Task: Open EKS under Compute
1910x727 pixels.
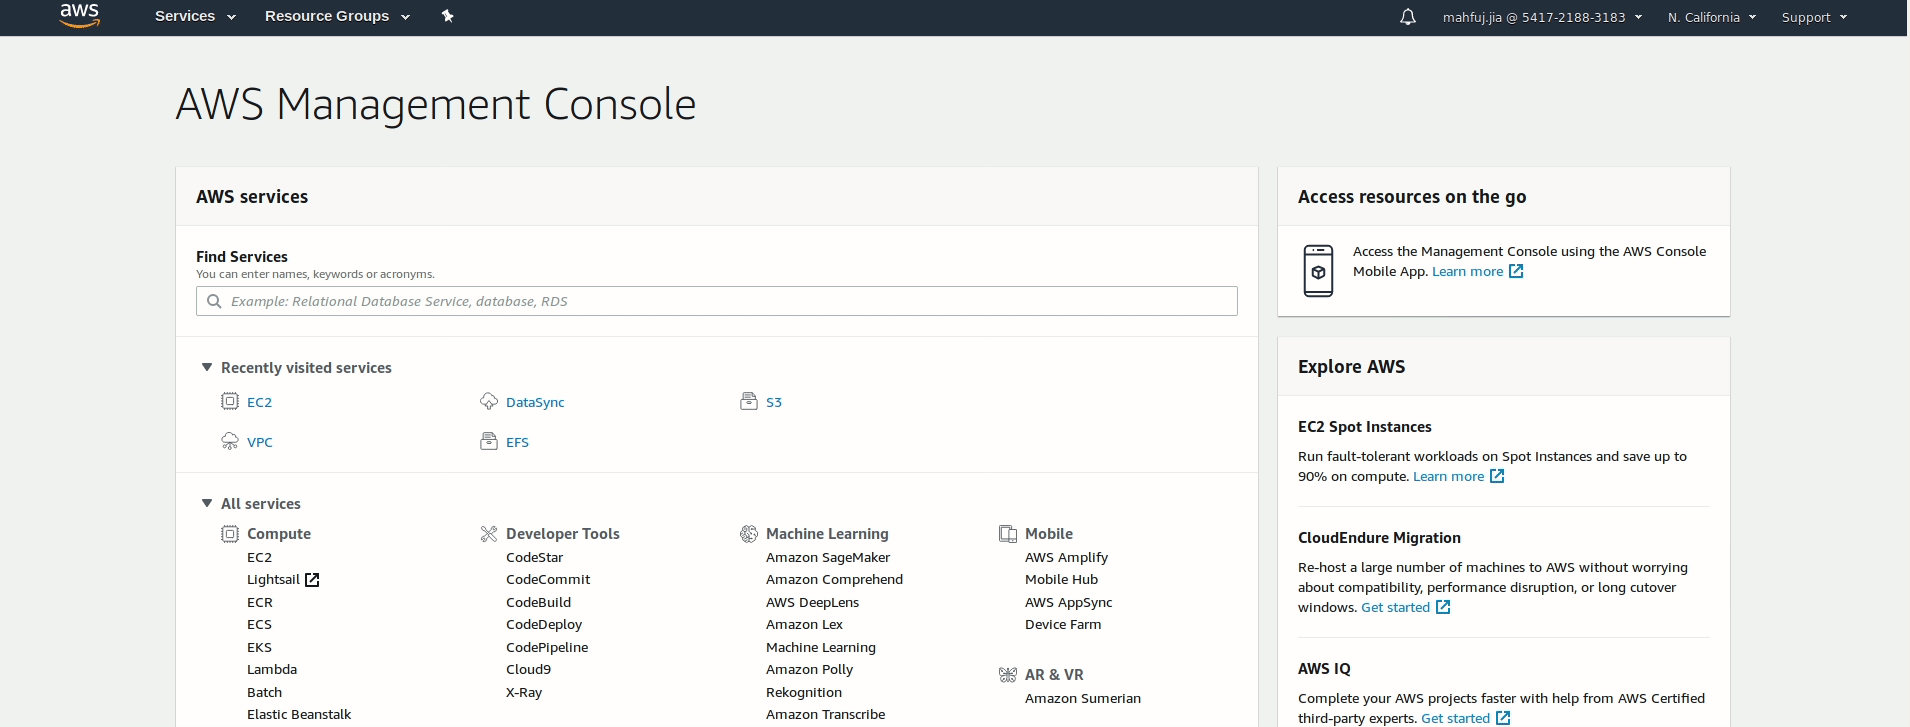Action: click(x=259, y=647)
